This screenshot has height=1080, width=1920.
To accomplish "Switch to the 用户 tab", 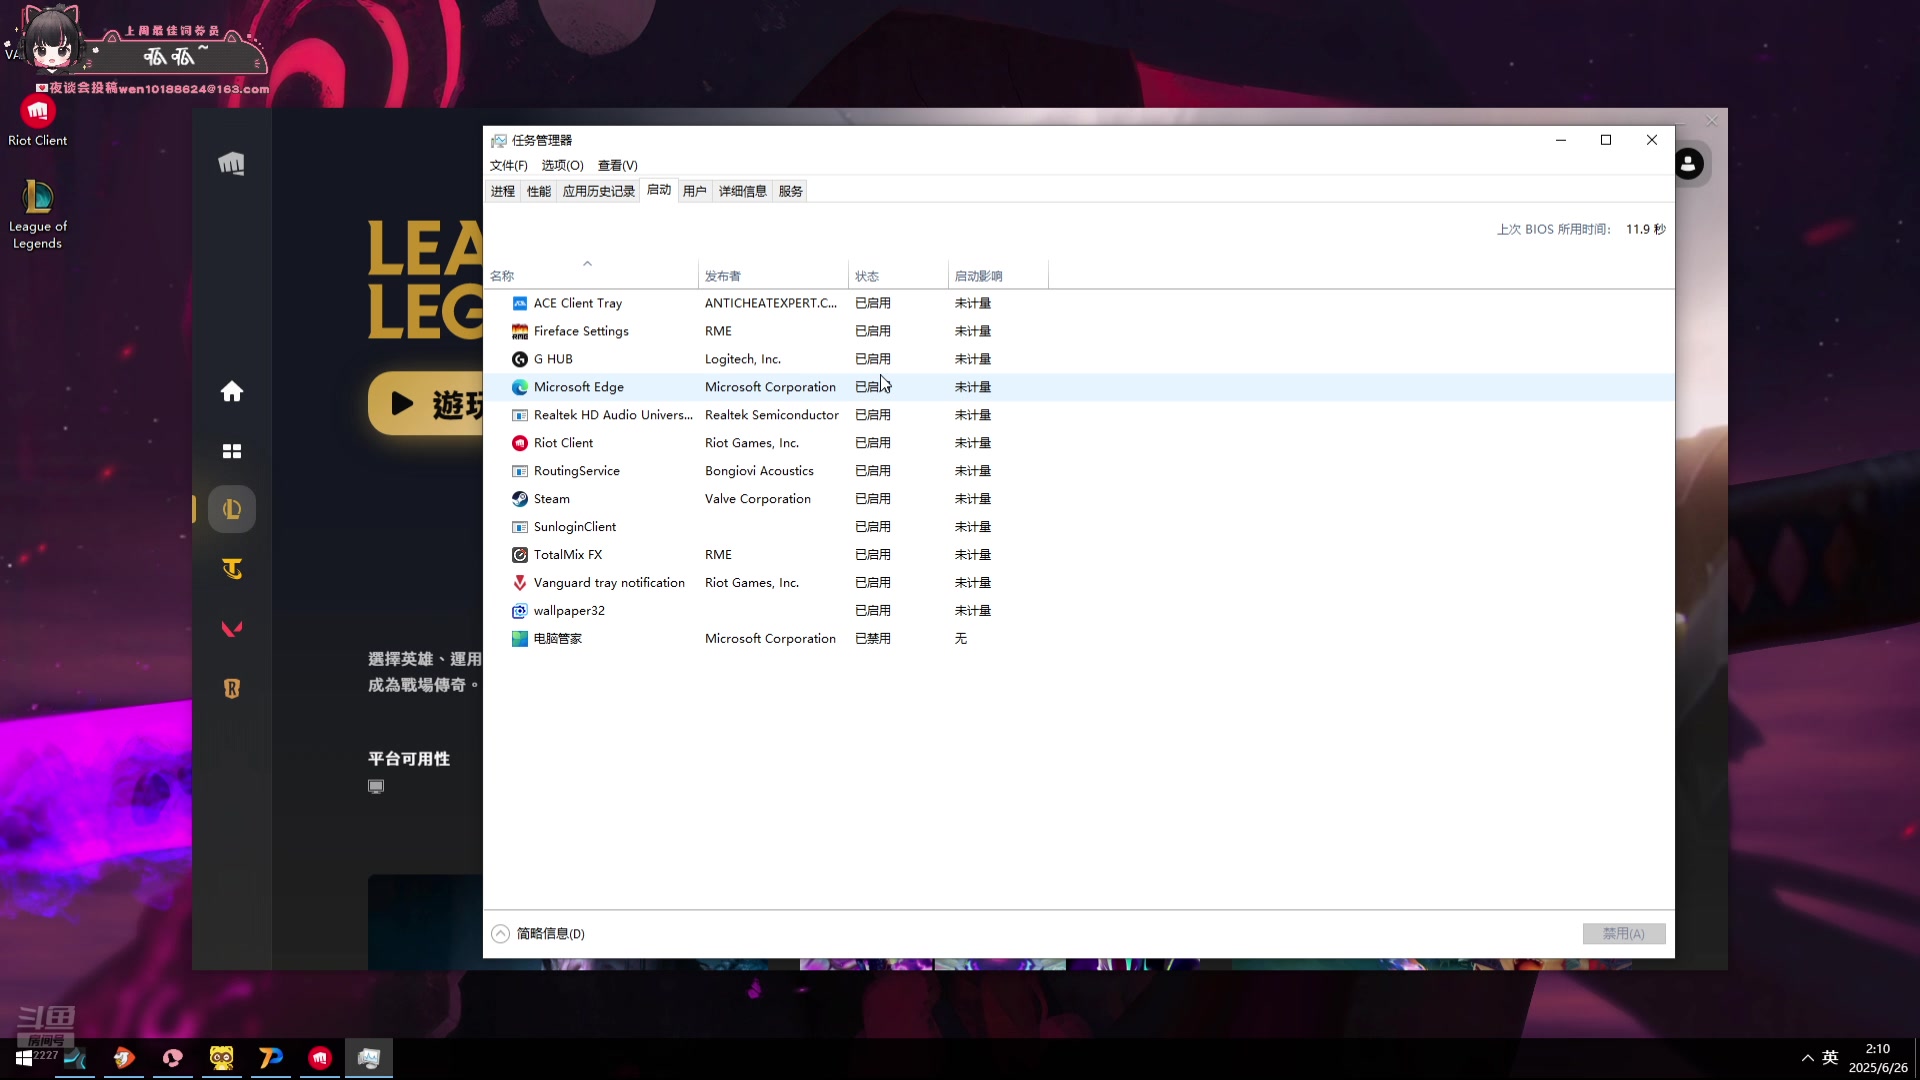I will click(x=695, y=191).
